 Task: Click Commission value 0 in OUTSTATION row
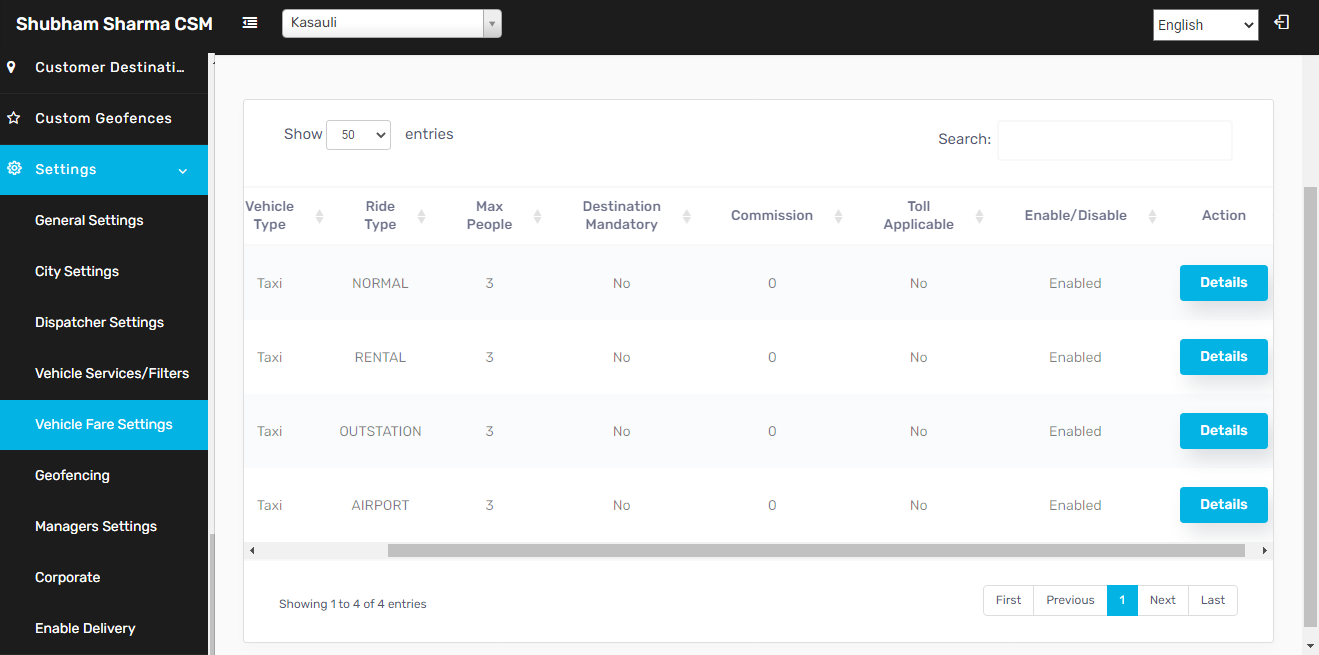tap(772, 431)
